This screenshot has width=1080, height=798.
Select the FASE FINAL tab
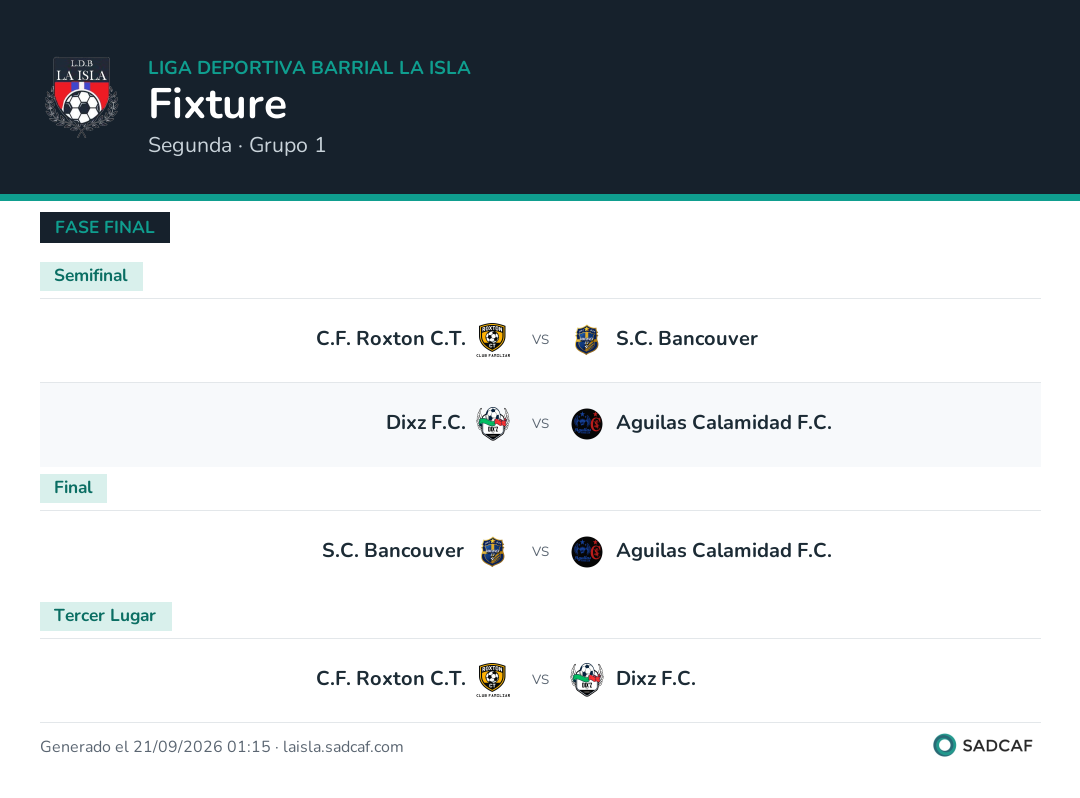click(105, 227)
